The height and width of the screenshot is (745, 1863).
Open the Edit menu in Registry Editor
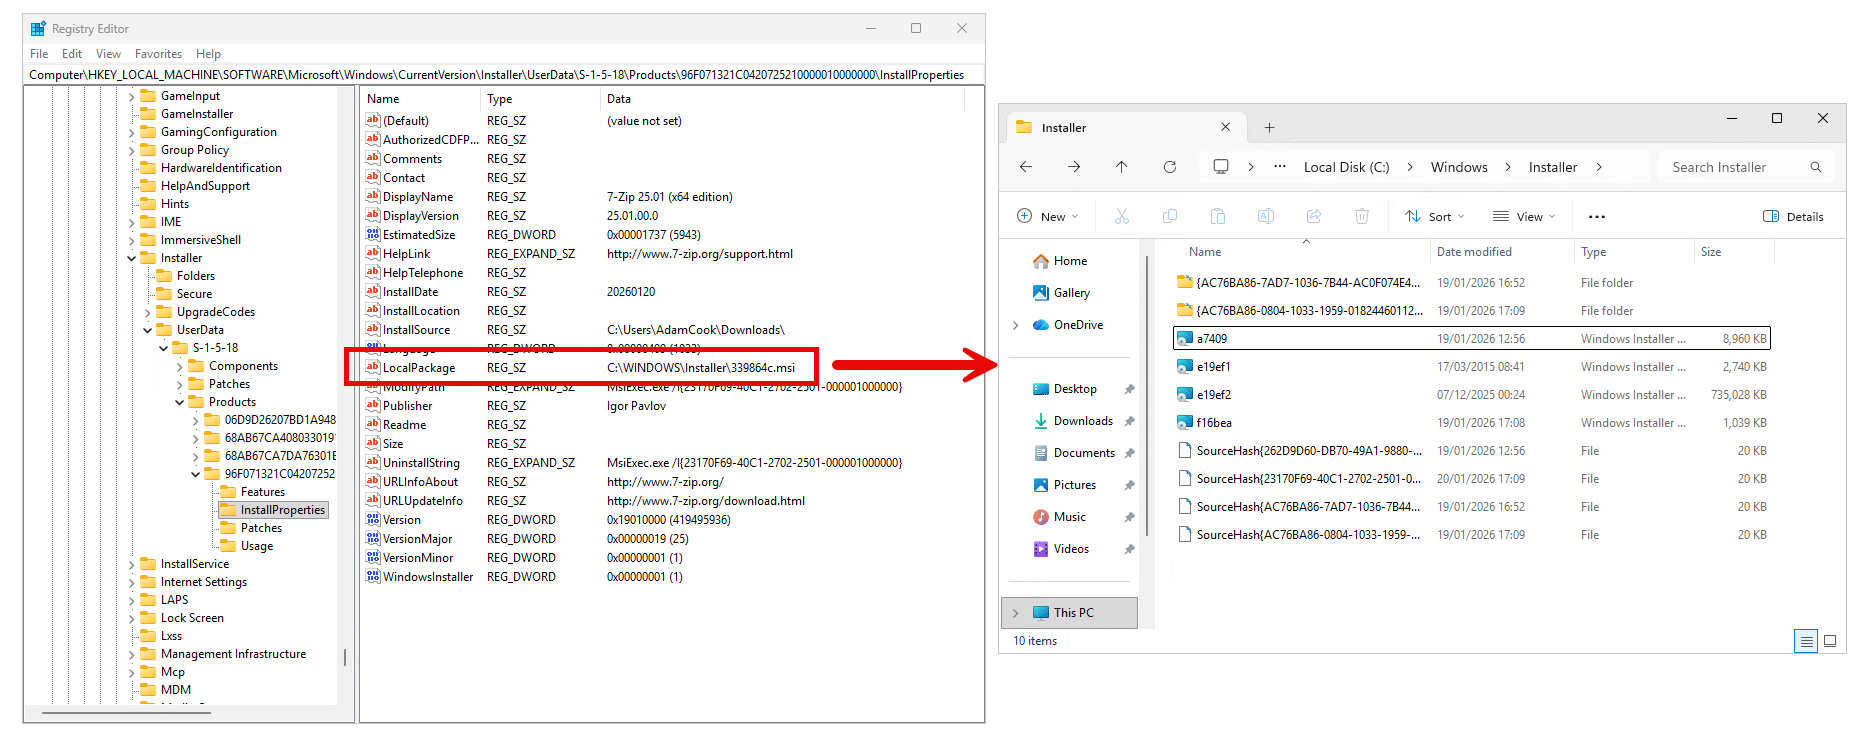tap(72, 54)
